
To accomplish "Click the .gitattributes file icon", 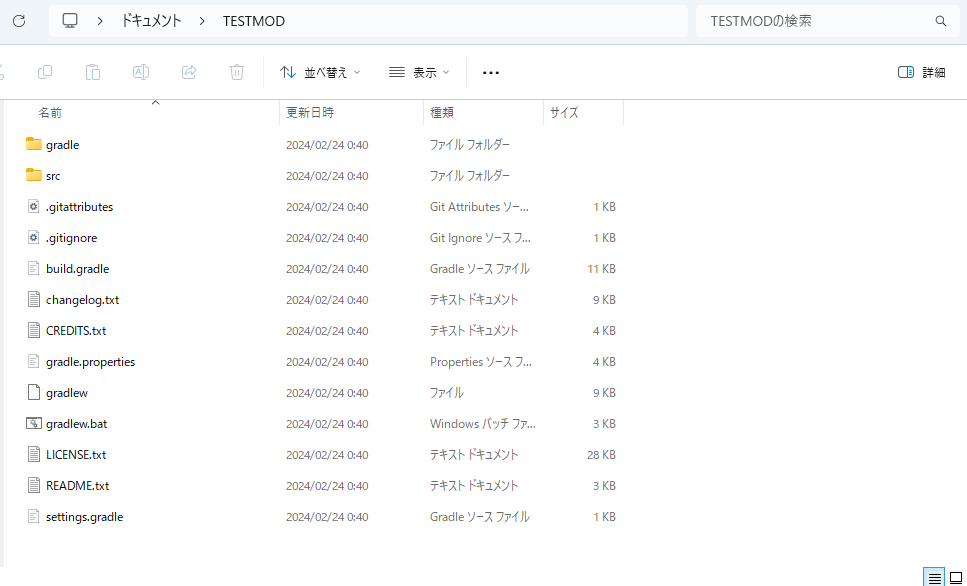I will pyautogui.click(x=34, y=207).
